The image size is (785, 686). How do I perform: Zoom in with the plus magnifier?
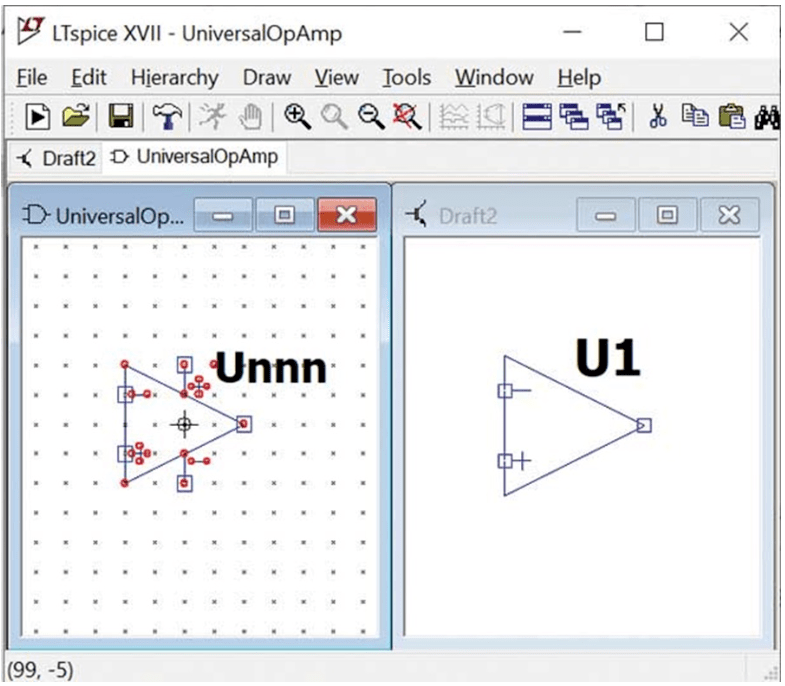[x=297, y=117]
